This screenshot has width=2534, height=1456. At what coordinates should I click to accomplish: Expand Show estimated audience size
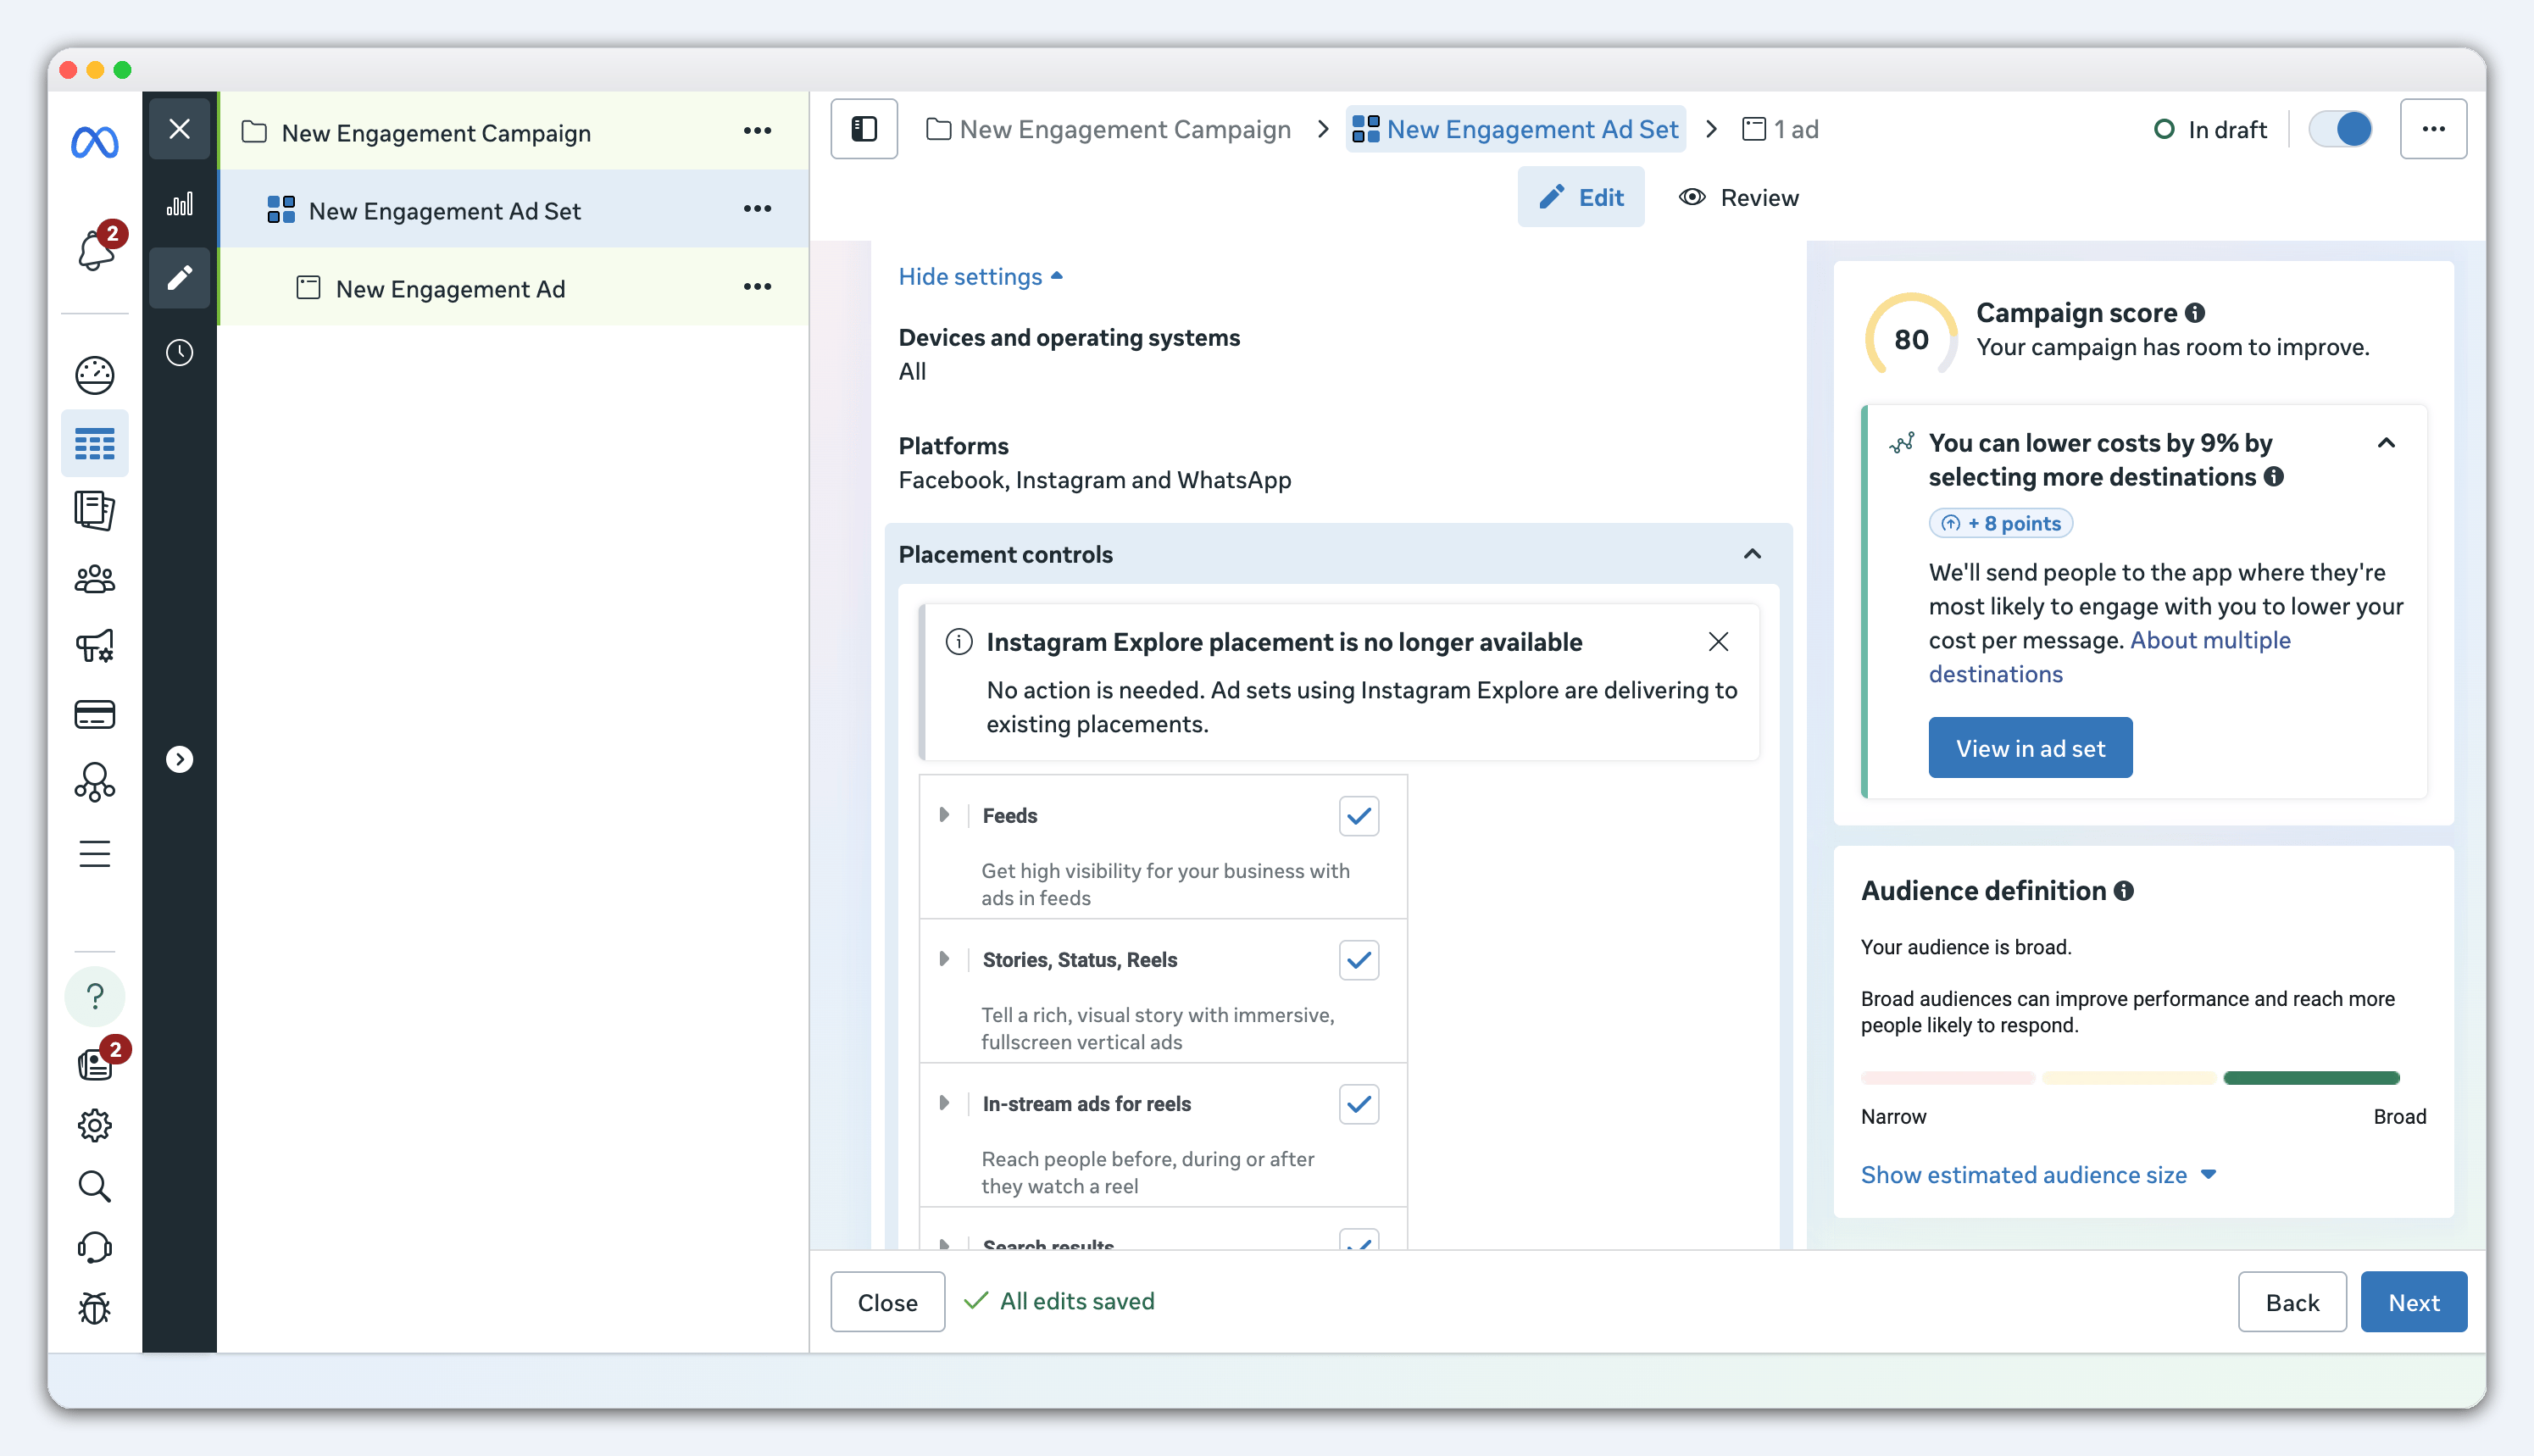coord(2038,1175)
